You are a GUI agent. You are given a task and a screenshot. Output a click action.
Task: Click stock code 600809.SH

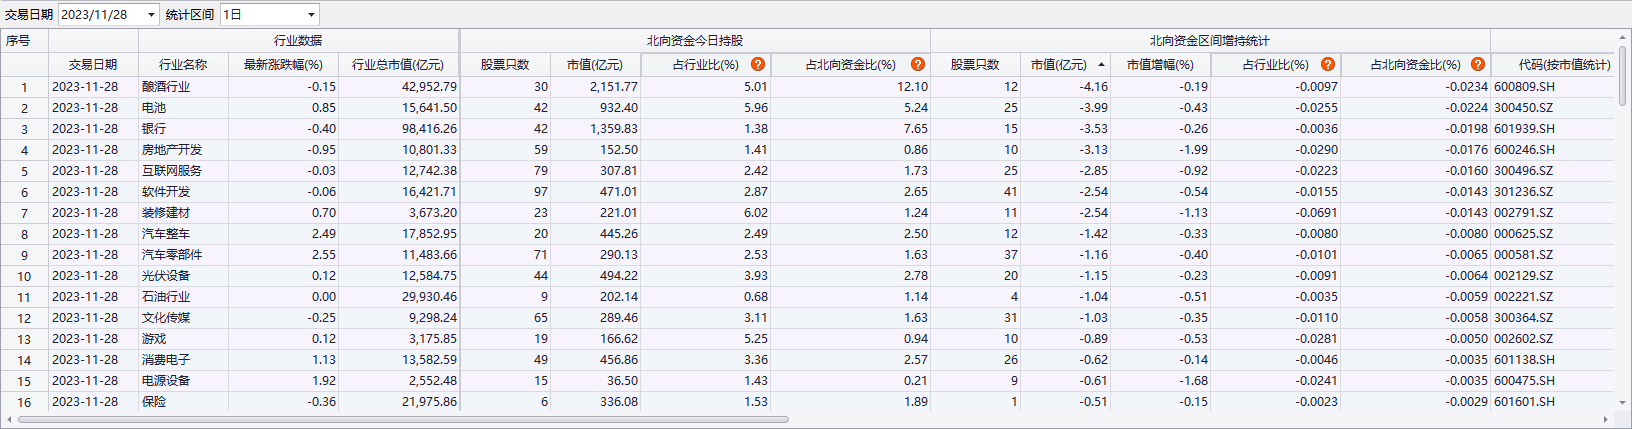tap(1524, 87)
